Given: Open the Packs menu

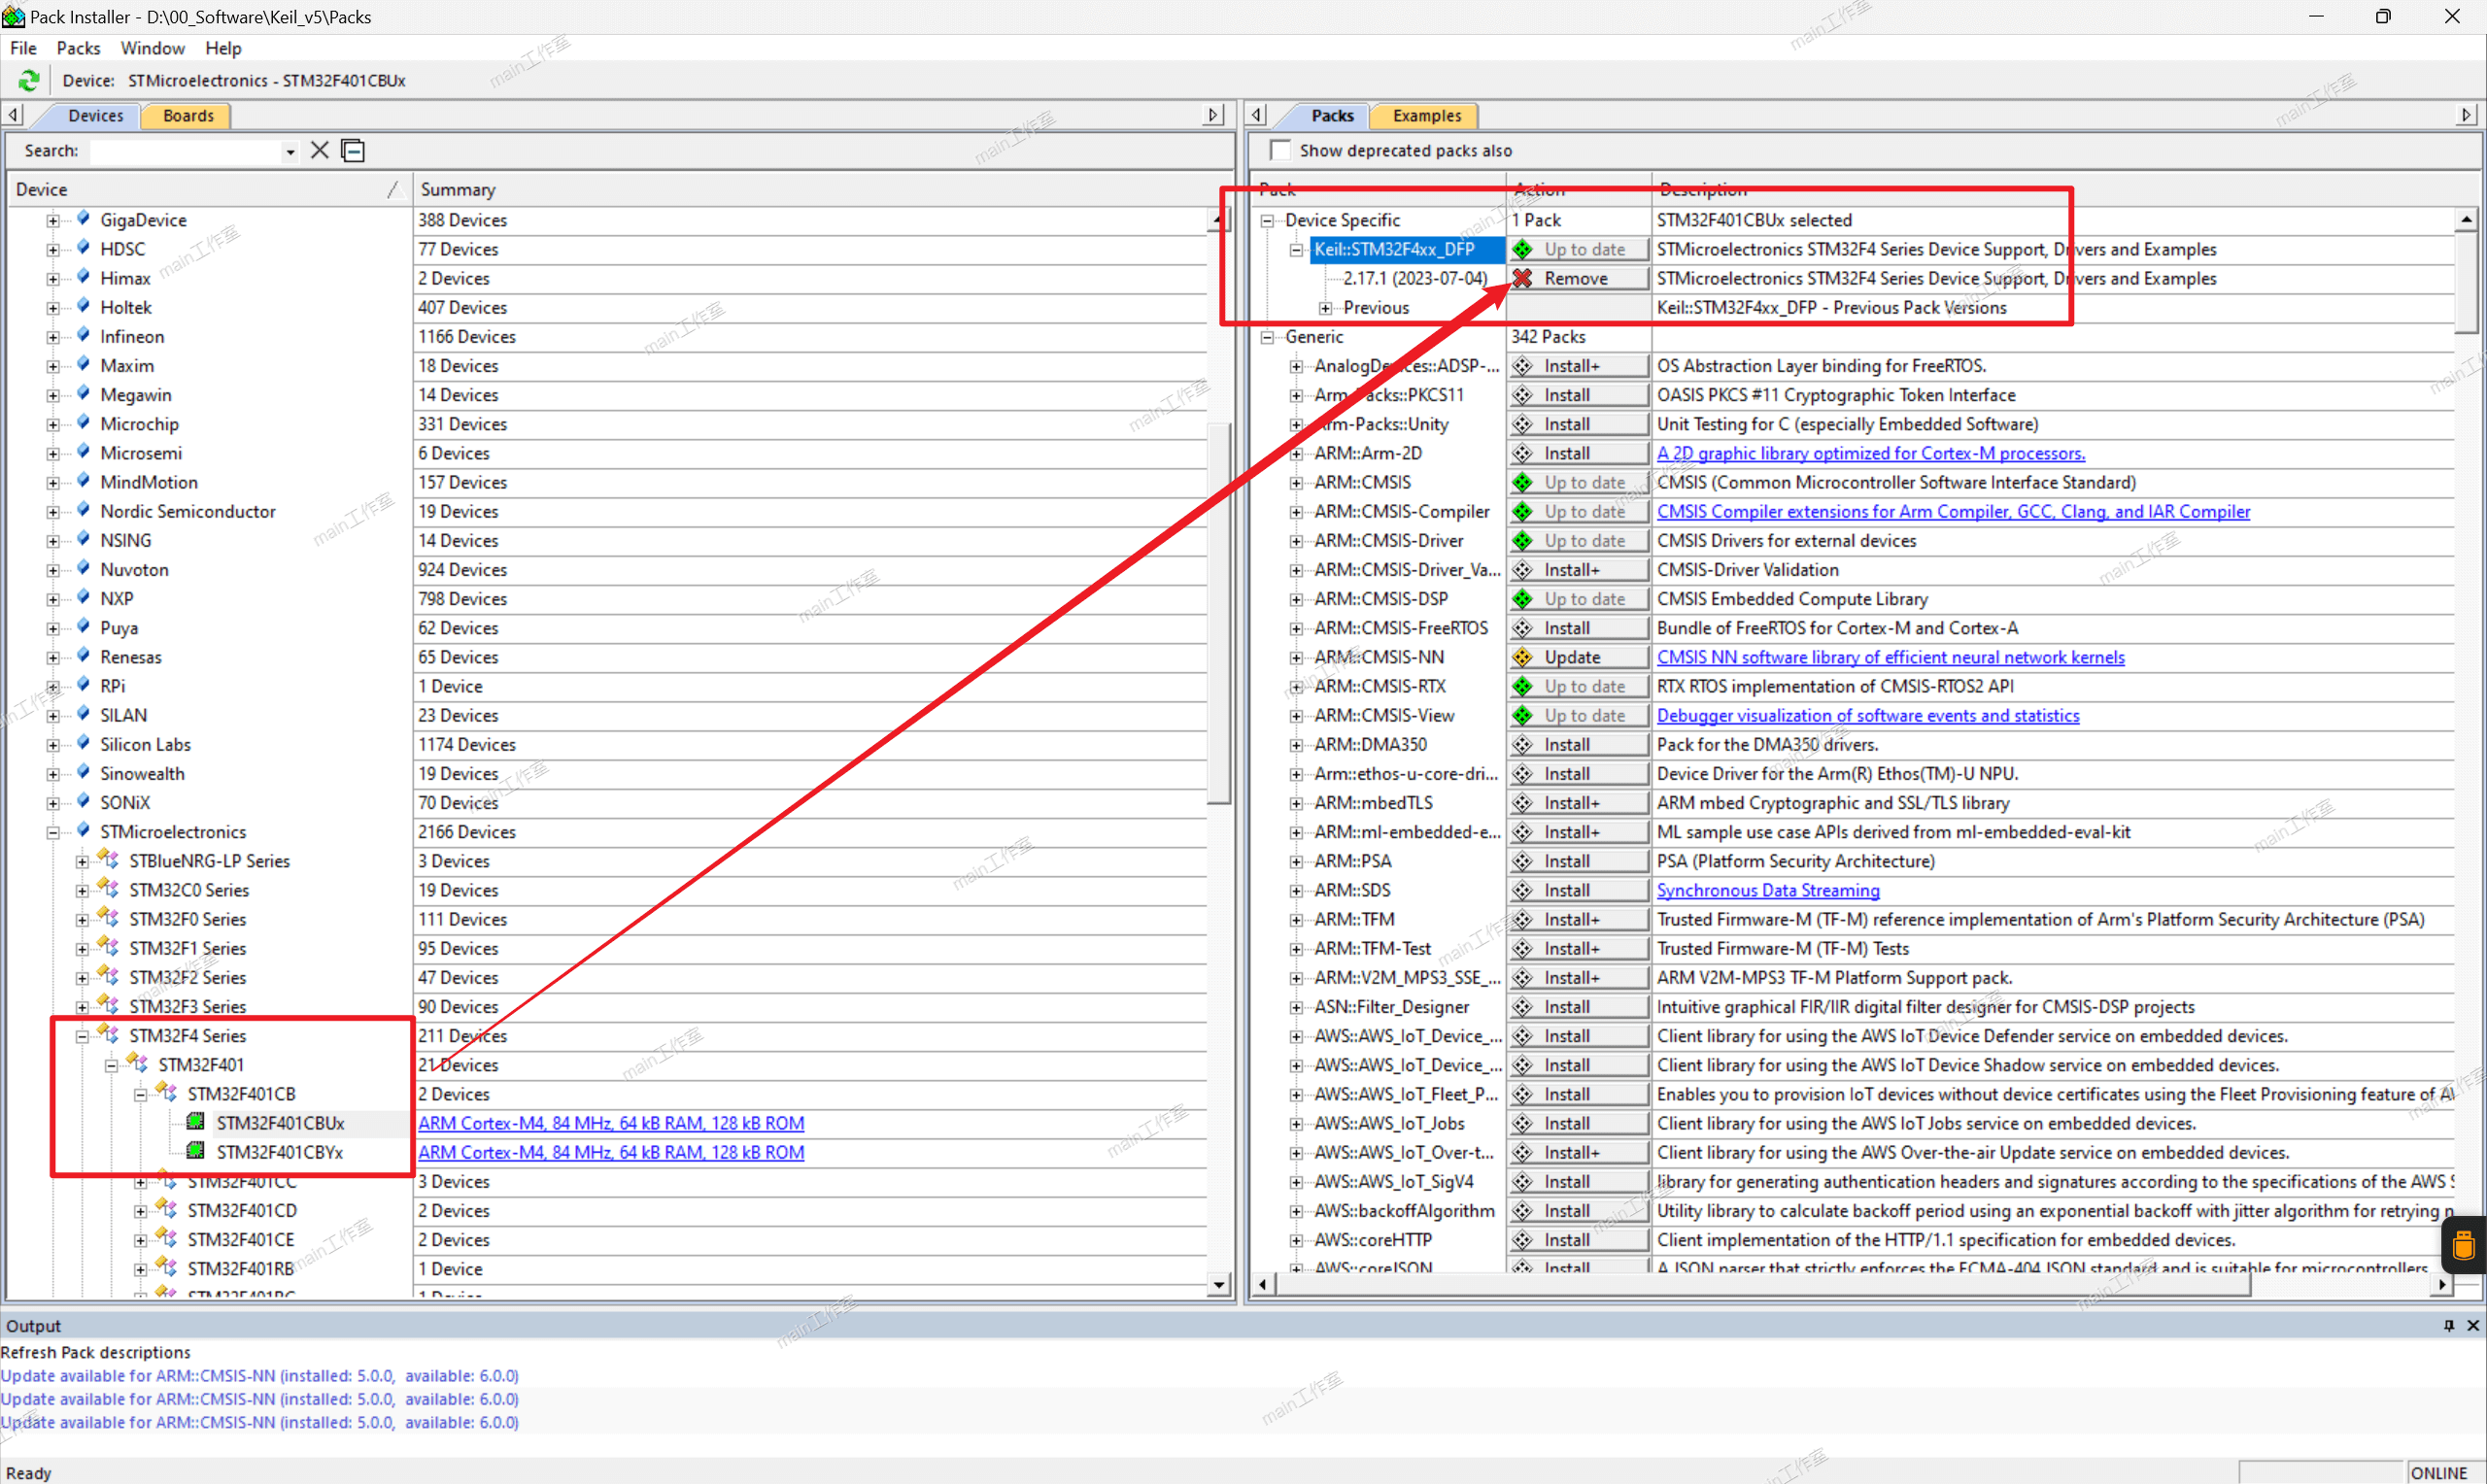Looking at the screenshot, I should [78, 48].
